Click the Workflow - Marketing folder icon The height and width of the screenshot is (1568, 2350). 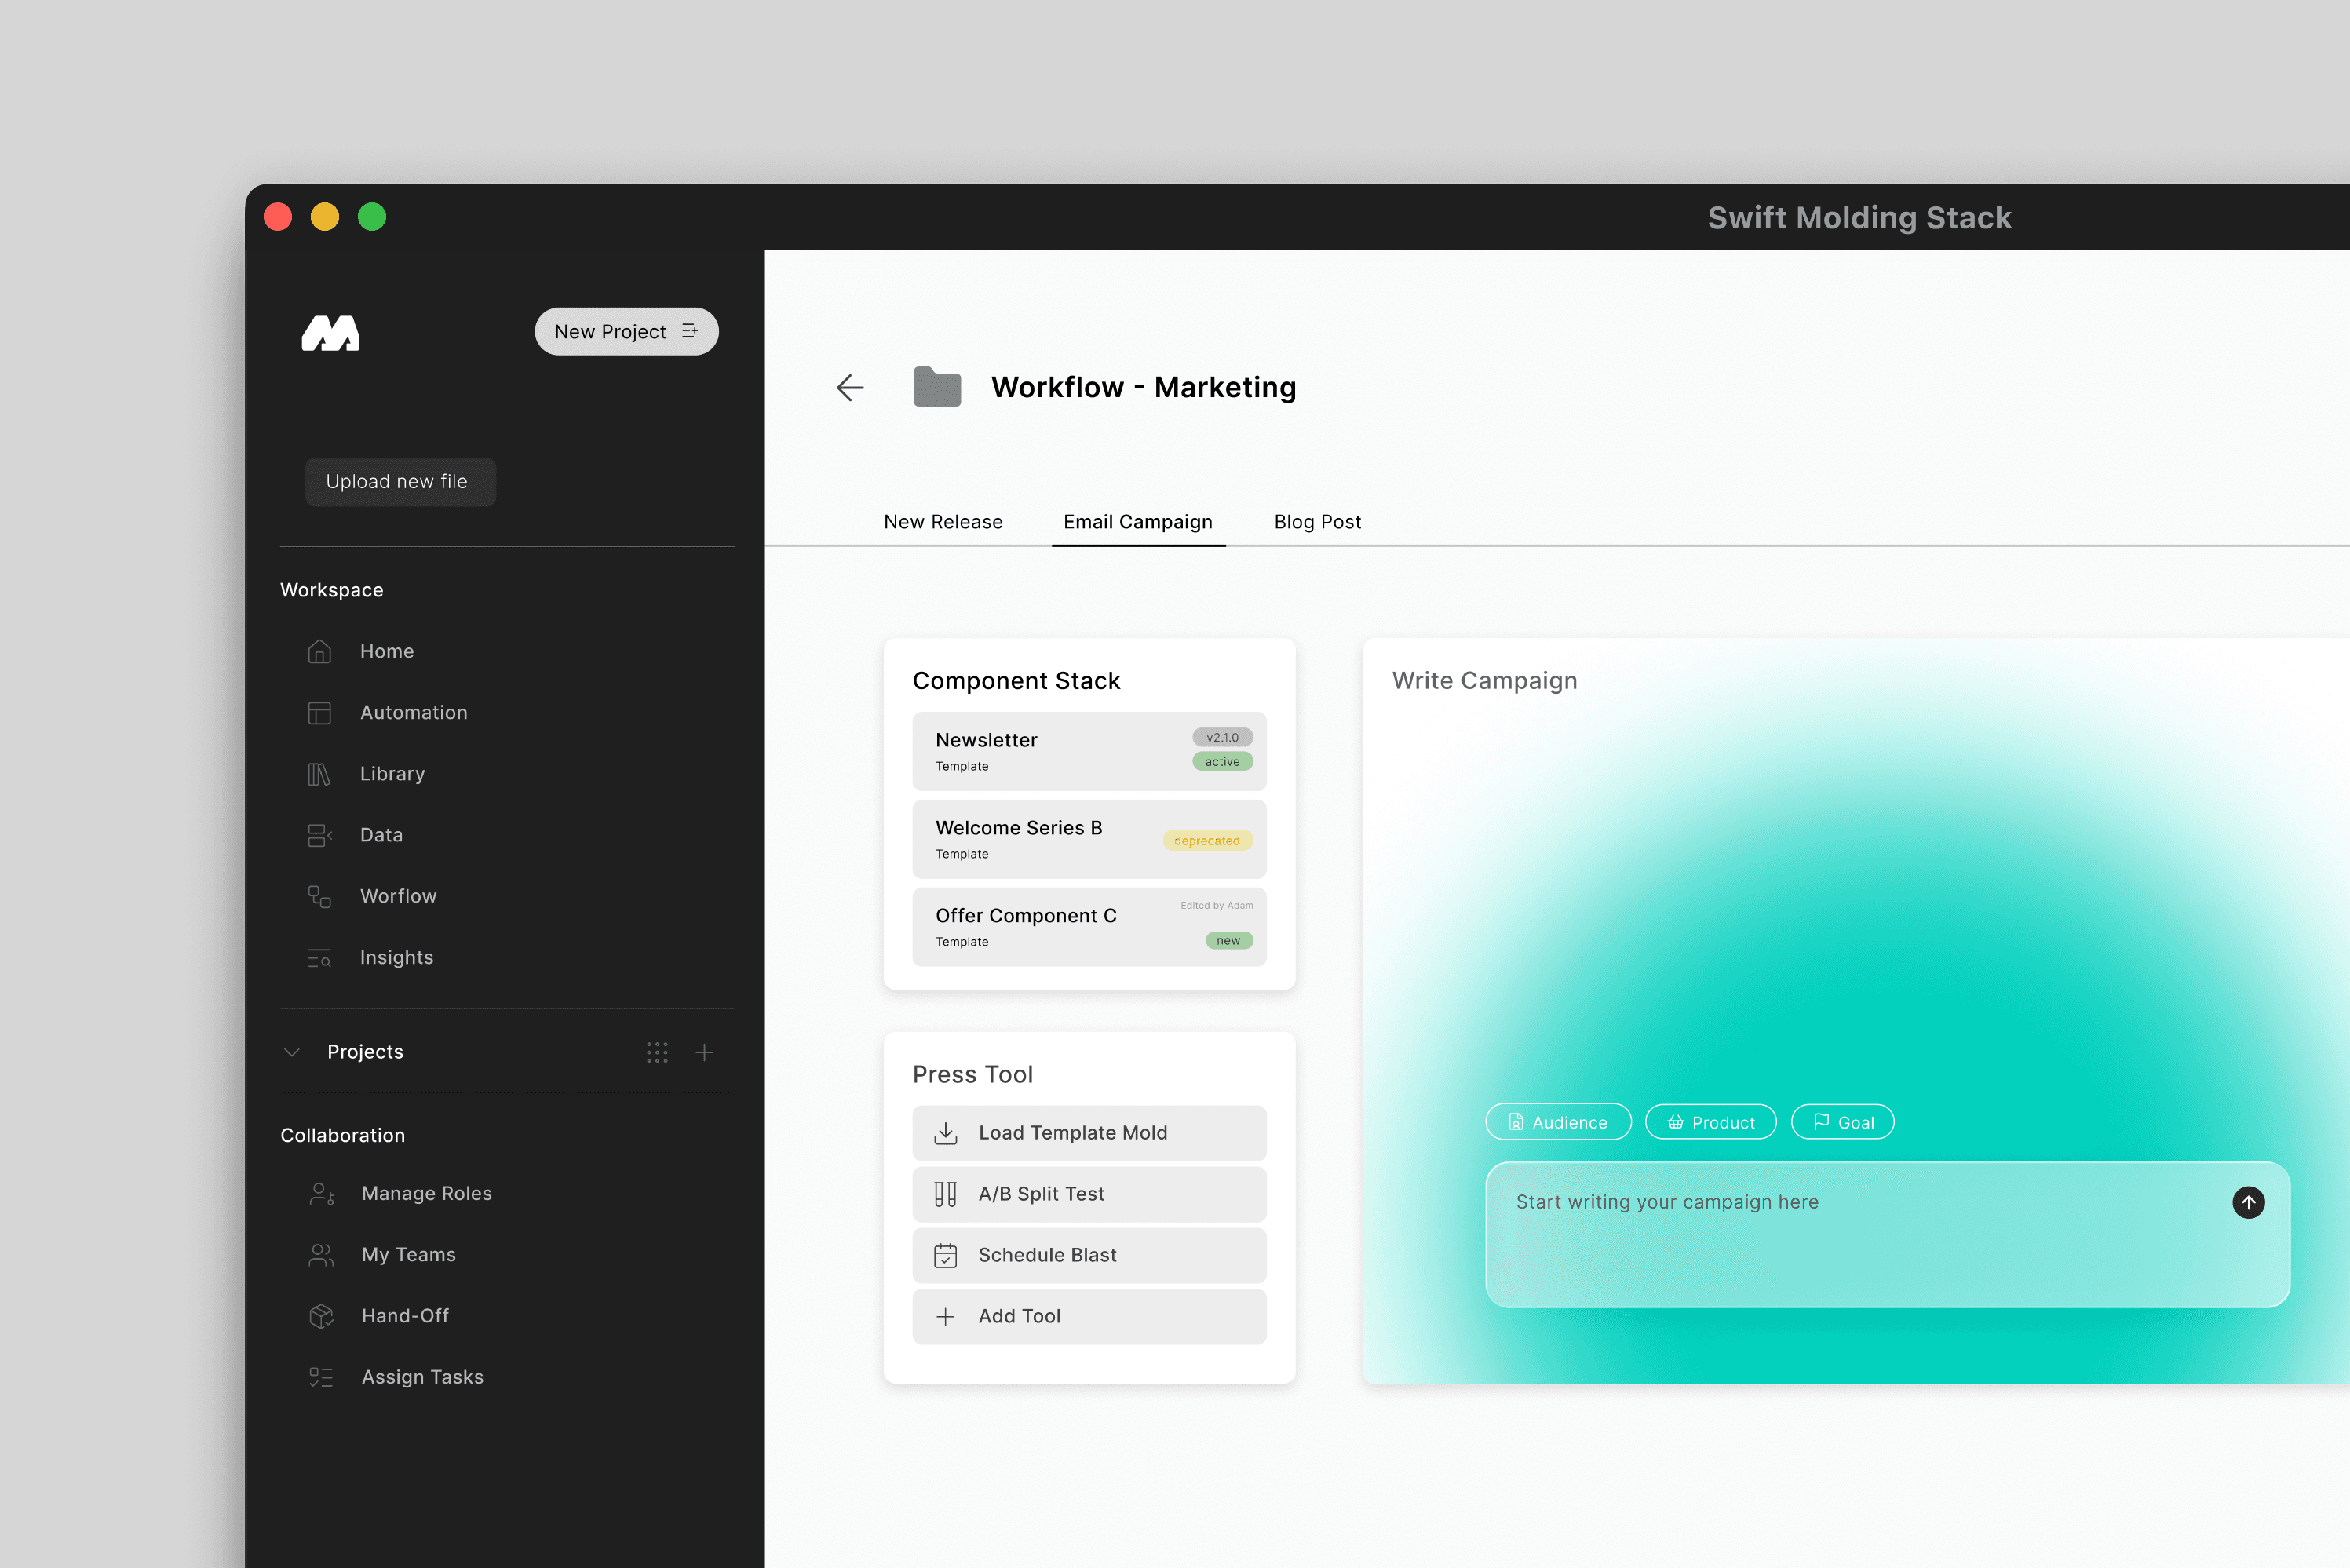pyautogui.click(x=937, y=387)
